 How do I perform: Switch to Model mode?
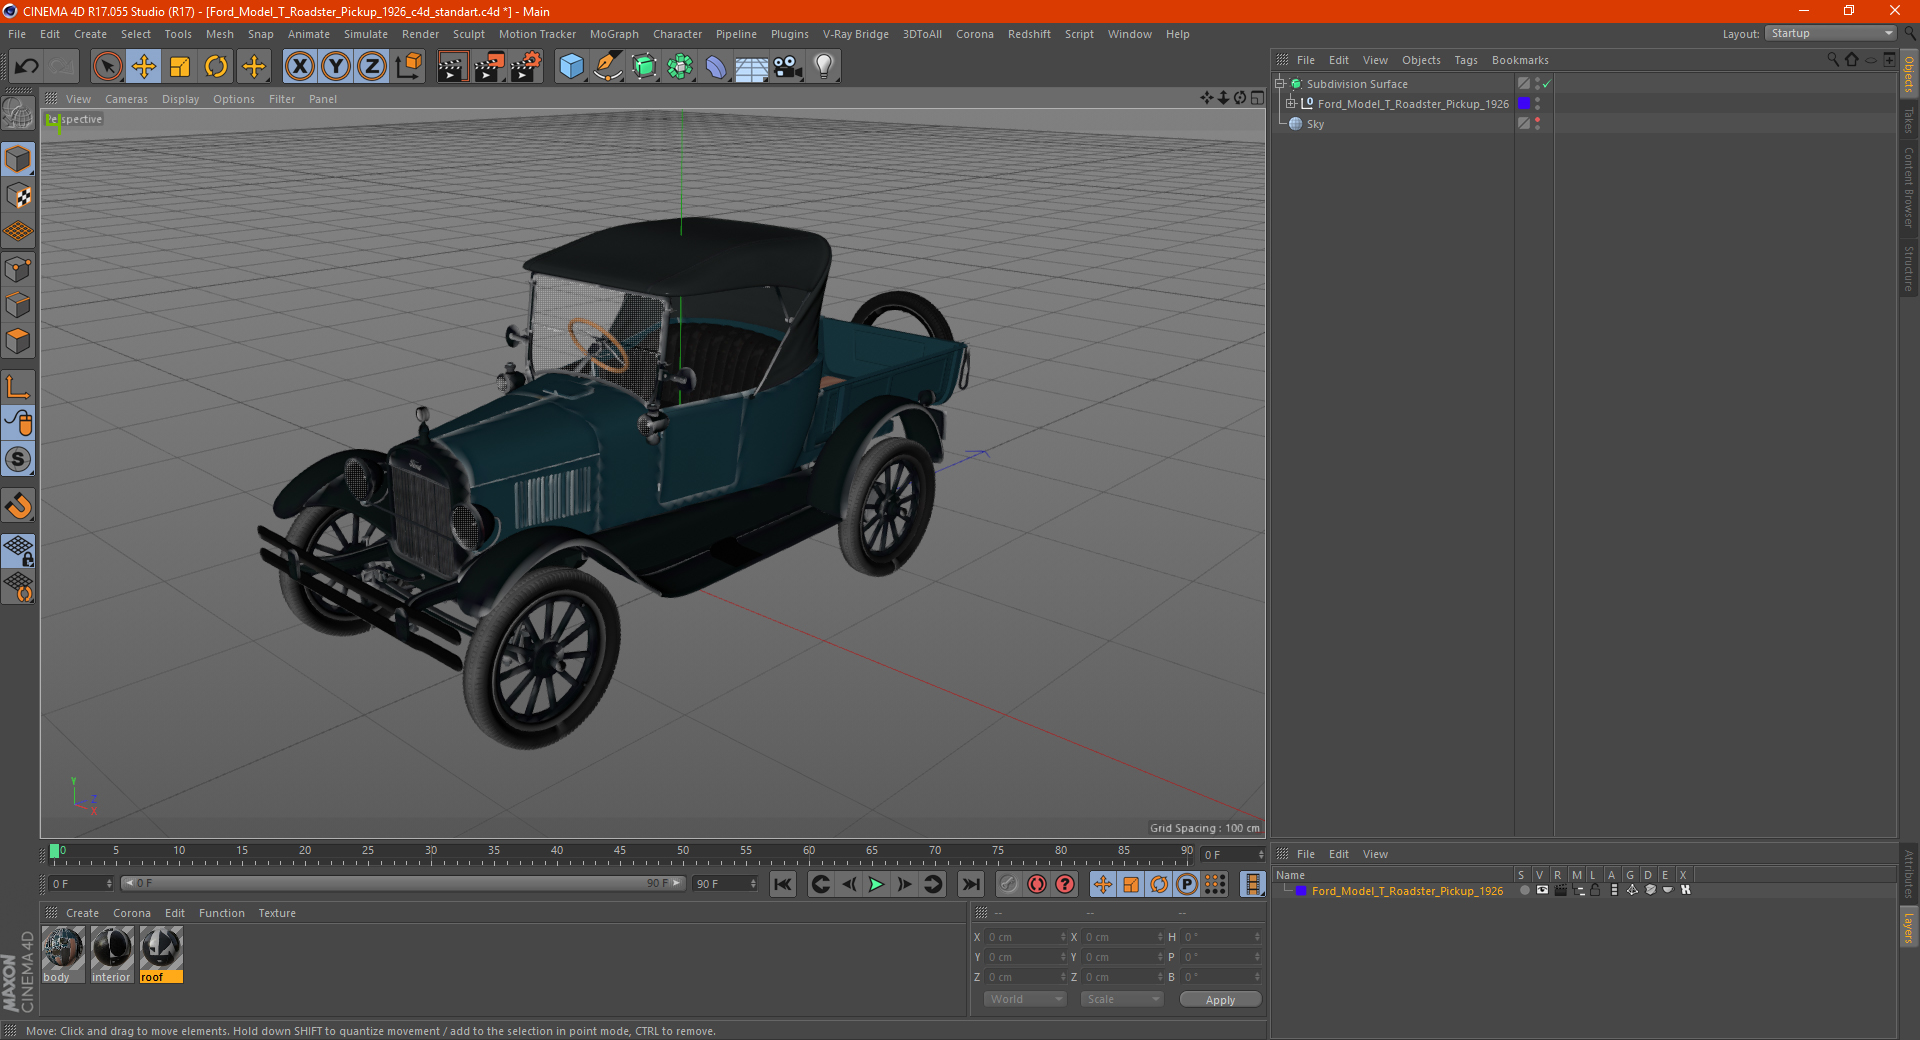[x=18, y=159]
